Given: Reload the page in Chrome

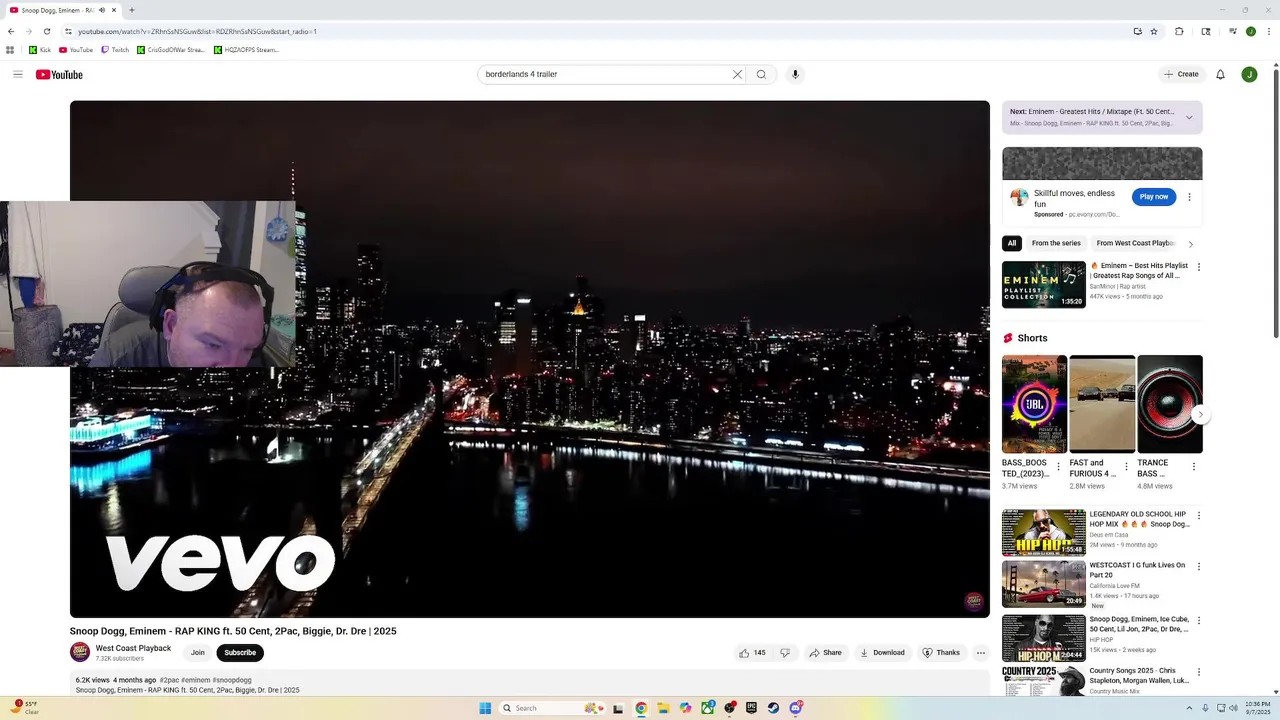Looking at the screenshot, I should tap(45, 31).
